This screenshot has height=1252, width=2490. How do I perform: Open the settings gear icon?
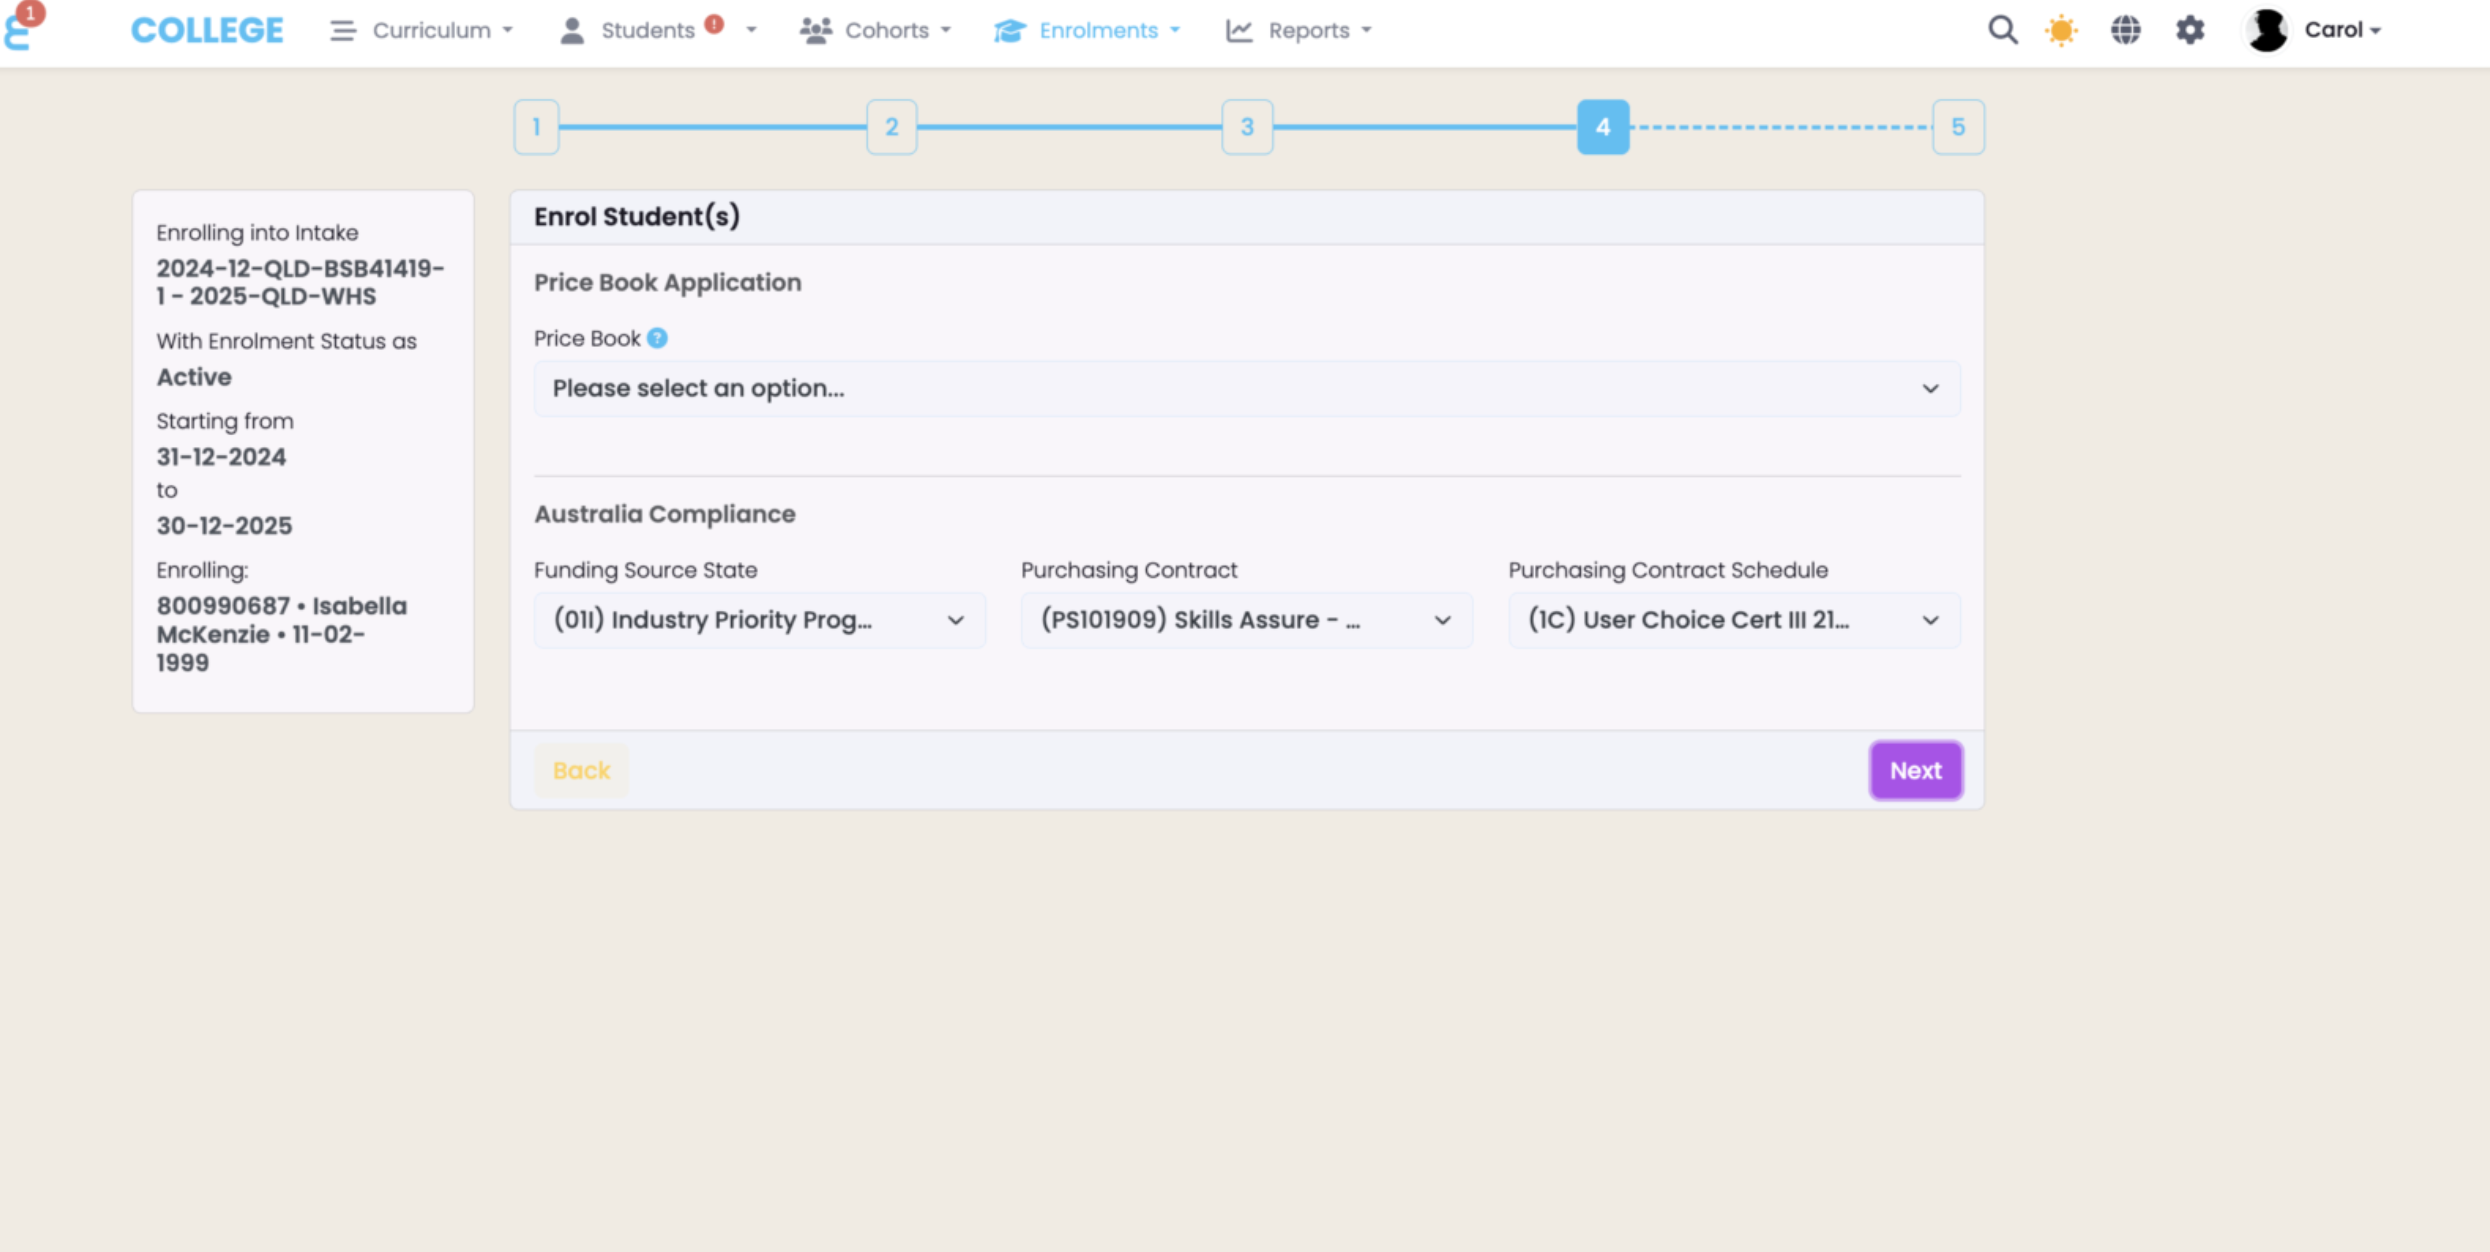[x=2190, y=30]
